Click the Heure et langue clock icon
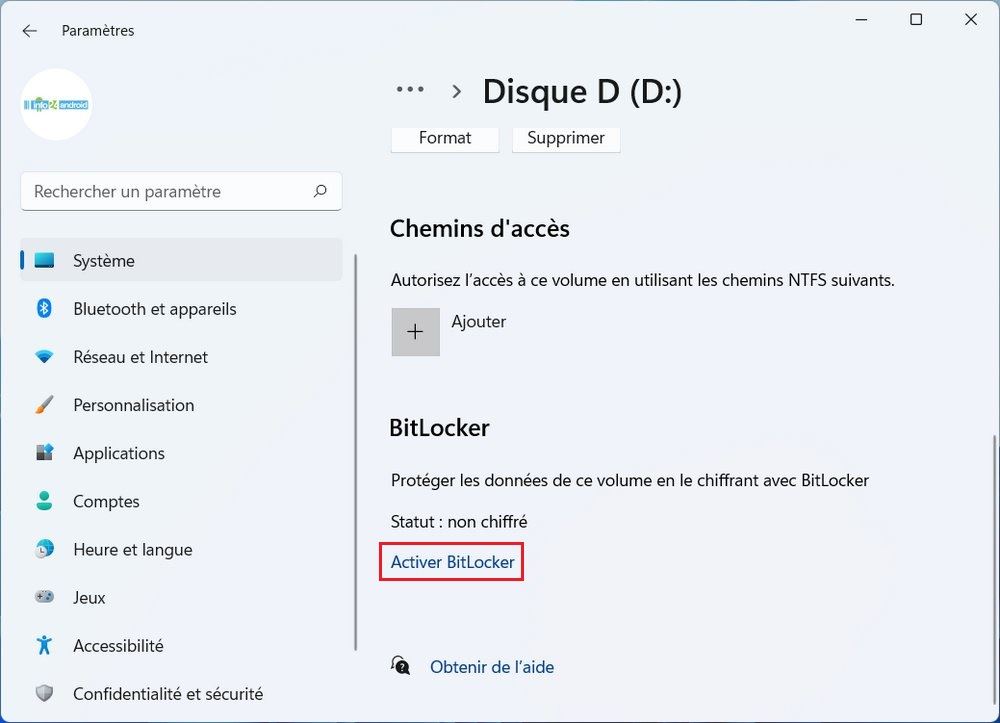Image resolution: width=1000 pixels, height=723 pixels. 44,549
